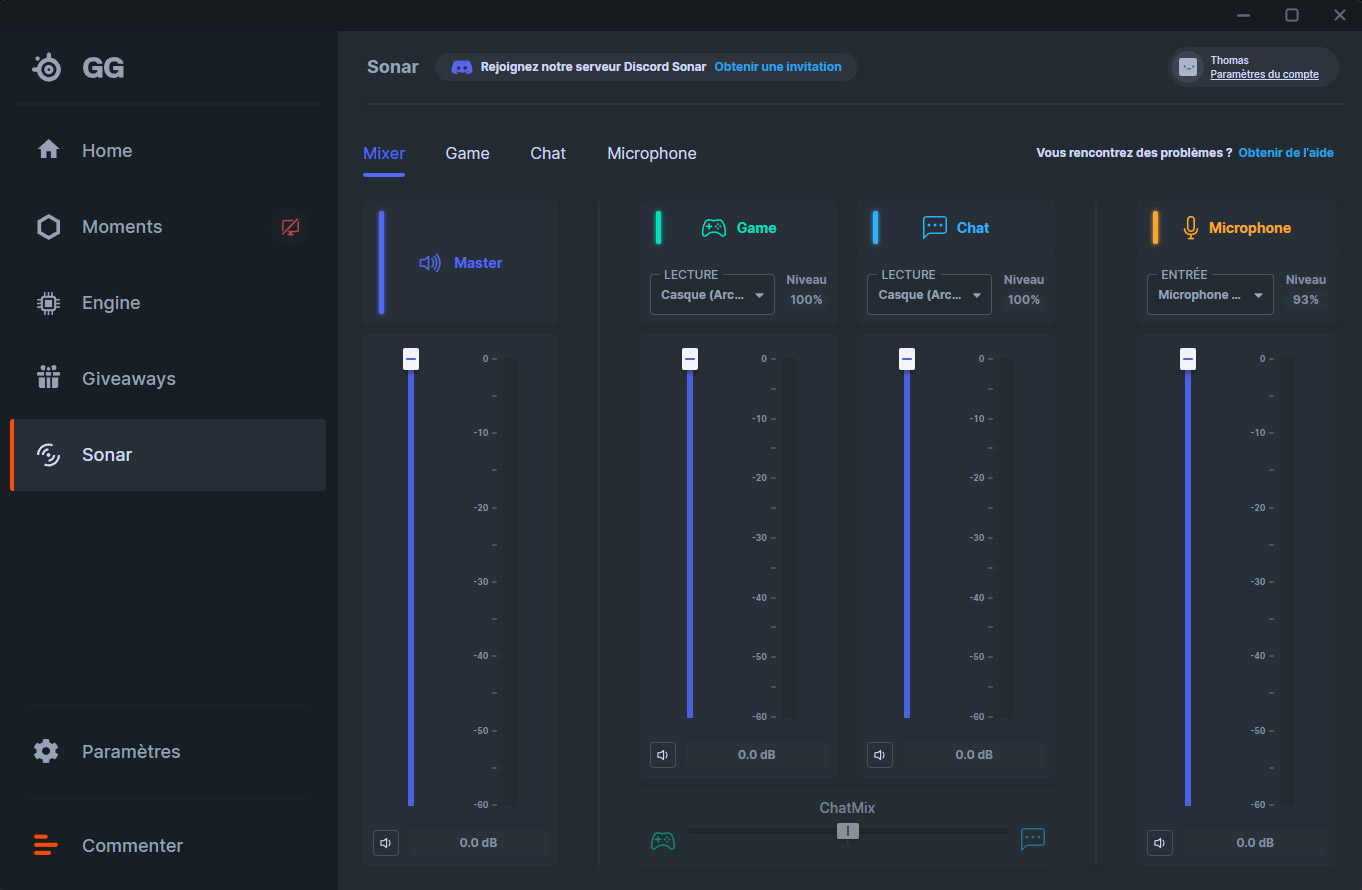Open the Microphone input device dropdown
The image size is (1362, 890).
pos(1210,295)
